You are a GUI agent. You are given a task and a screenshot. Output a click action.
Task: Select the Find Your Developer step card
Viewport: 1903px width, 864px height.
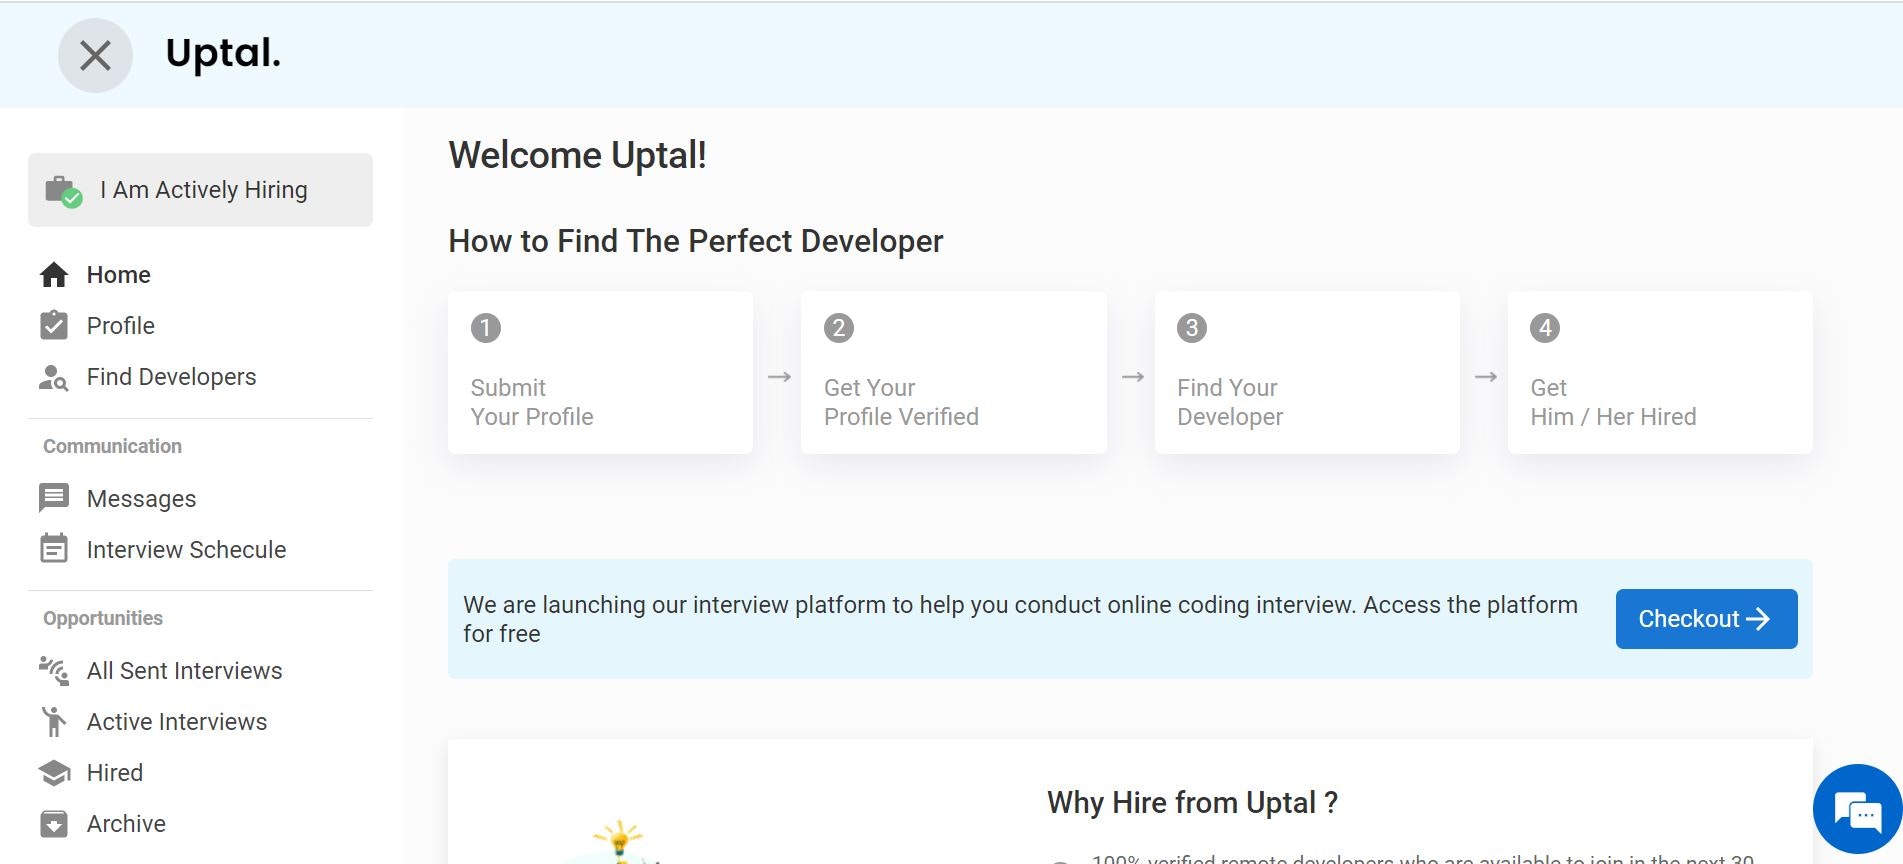(1307, 372)
